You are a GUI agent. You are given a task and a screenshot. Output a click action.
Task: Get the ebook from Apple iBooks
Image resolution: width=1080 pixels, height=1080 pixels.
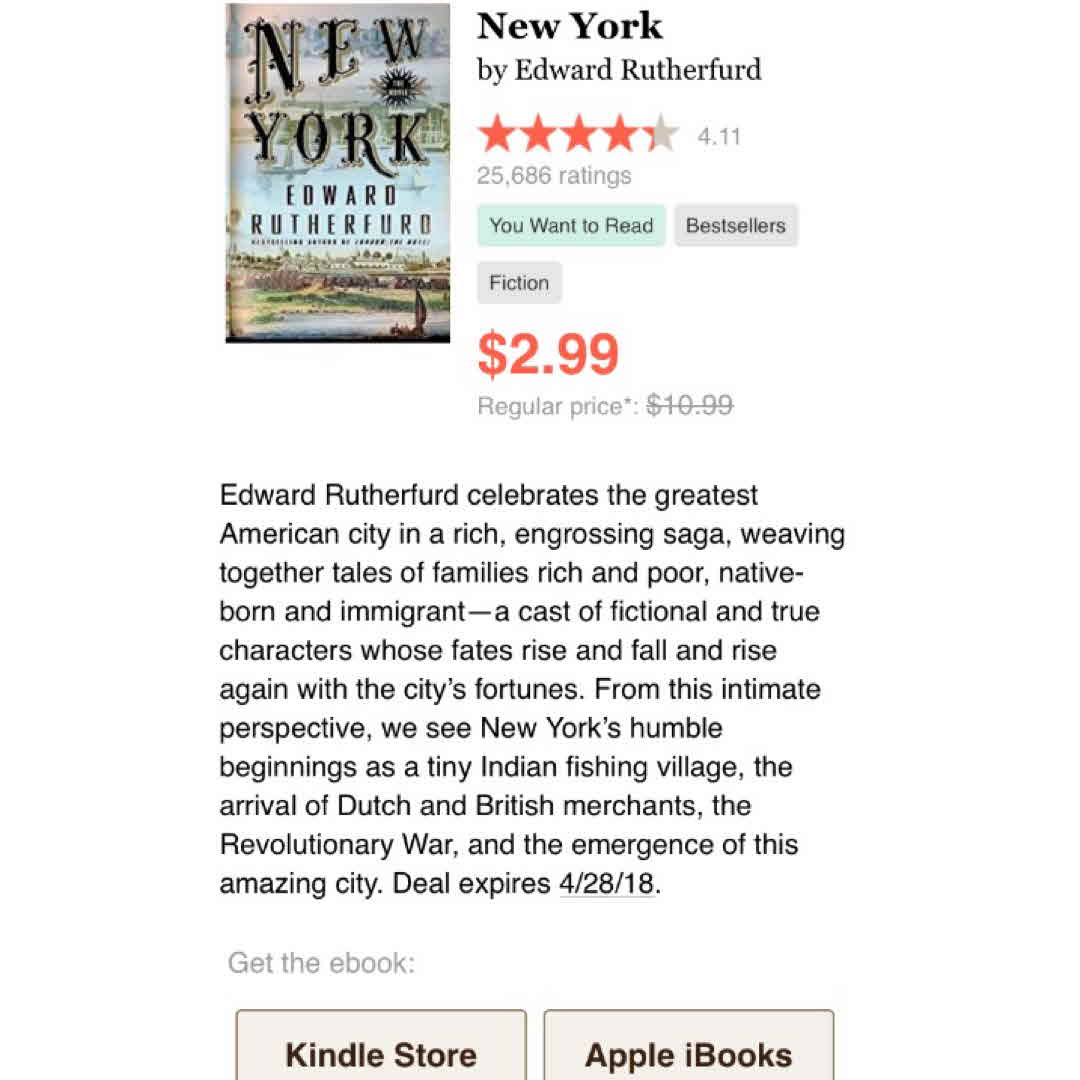(688, 1053)
